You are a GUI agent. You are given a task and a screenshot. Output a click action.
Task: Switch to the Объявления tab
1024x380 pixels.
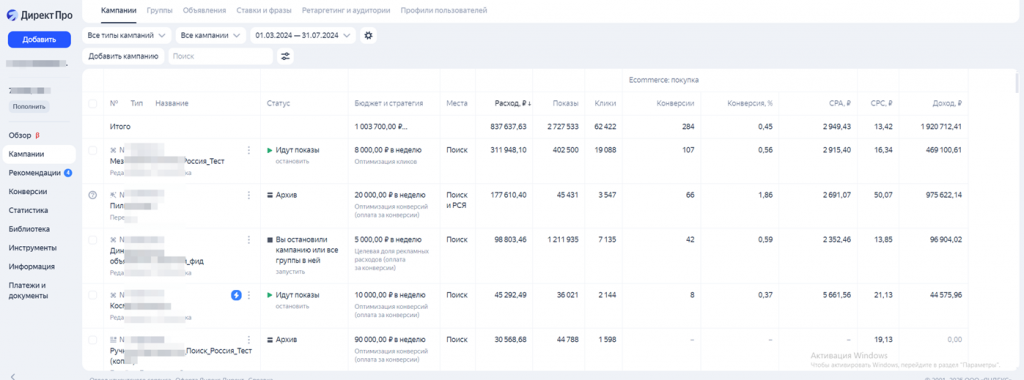click(x=204, y=10)
